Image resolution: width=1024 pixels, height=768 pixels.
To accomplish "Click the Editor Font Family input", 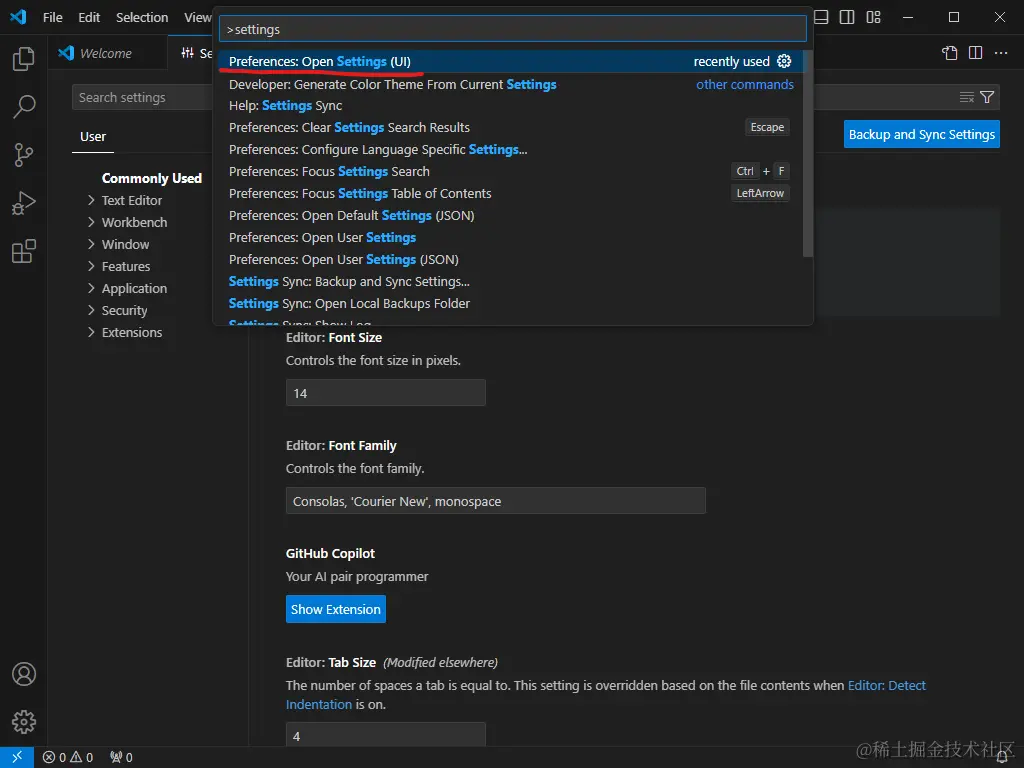I will pos(496,501).
